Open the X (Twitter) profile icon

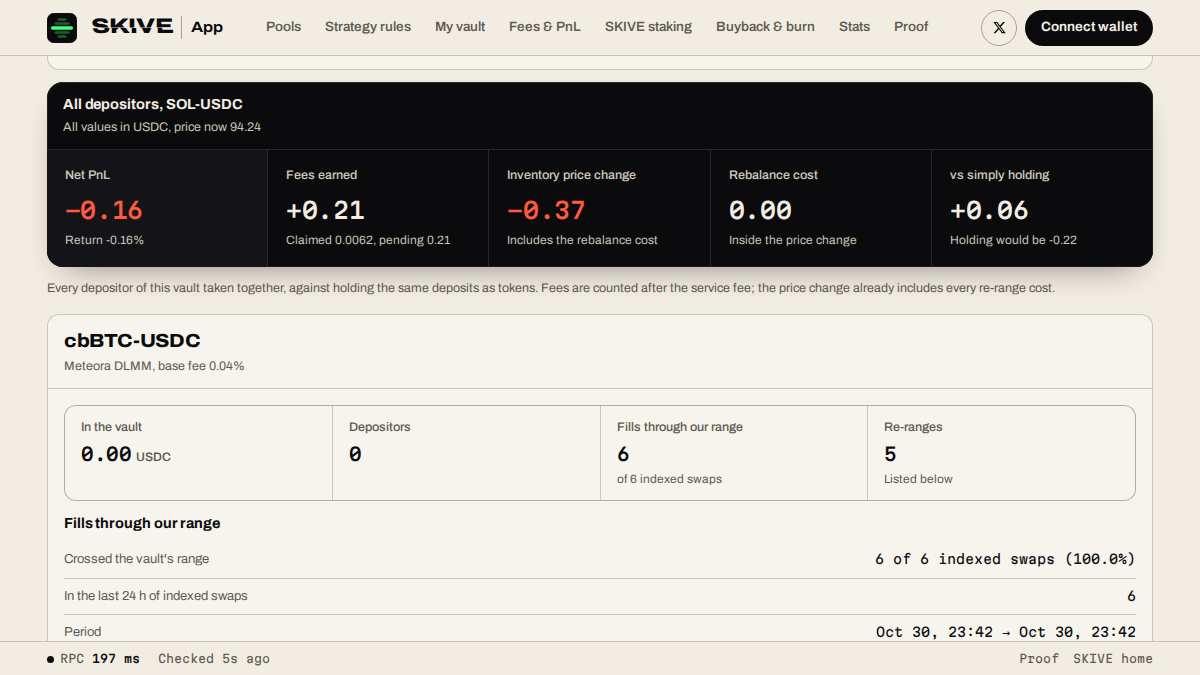click(x=999, y=28)
